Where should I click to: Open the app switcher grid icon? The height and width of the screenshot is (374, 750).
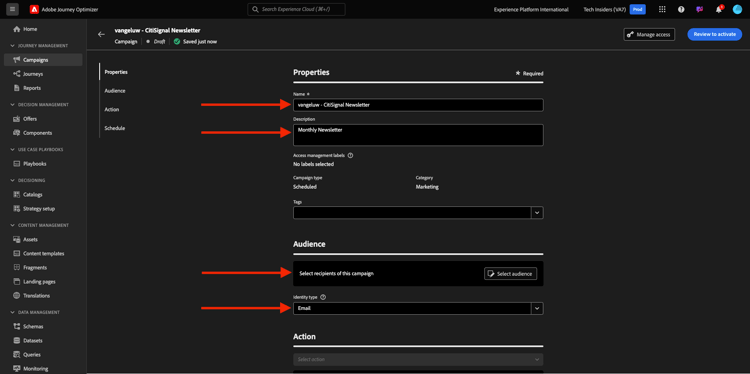pos(662,9)
